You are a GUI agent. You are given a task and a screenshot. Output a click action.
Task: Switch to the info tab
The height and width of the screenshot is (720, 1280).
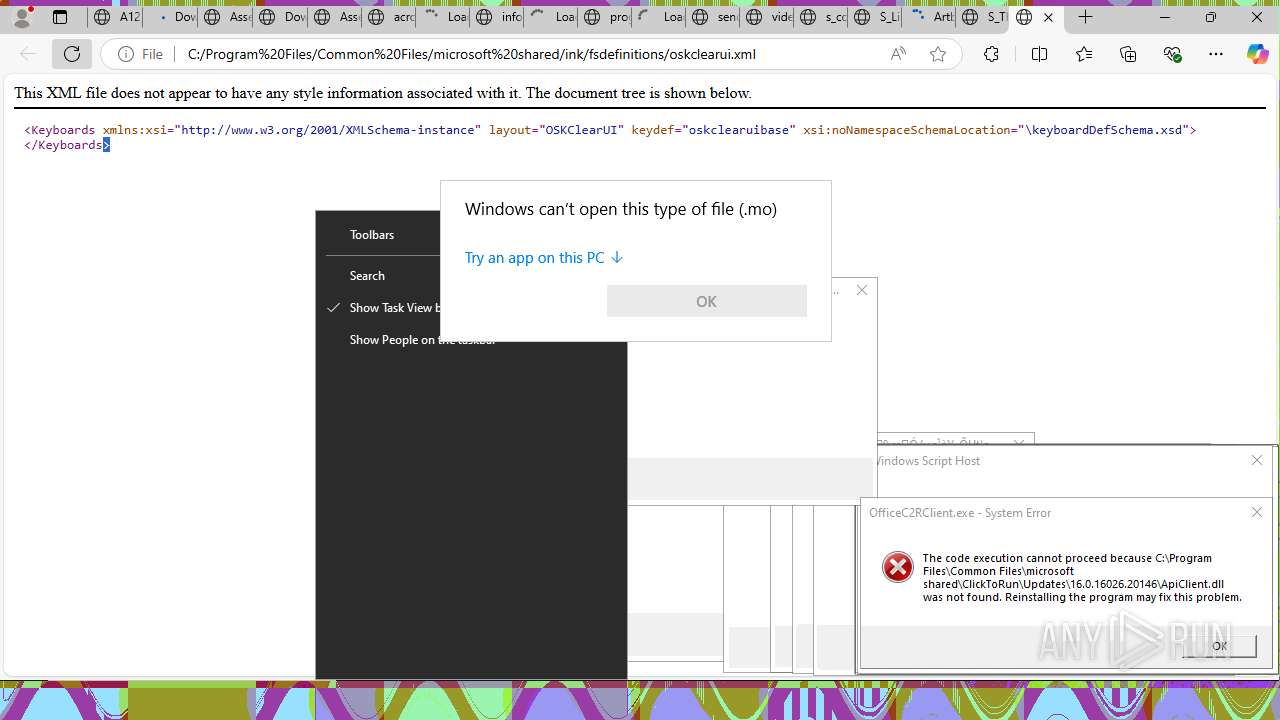click(498, 17)
